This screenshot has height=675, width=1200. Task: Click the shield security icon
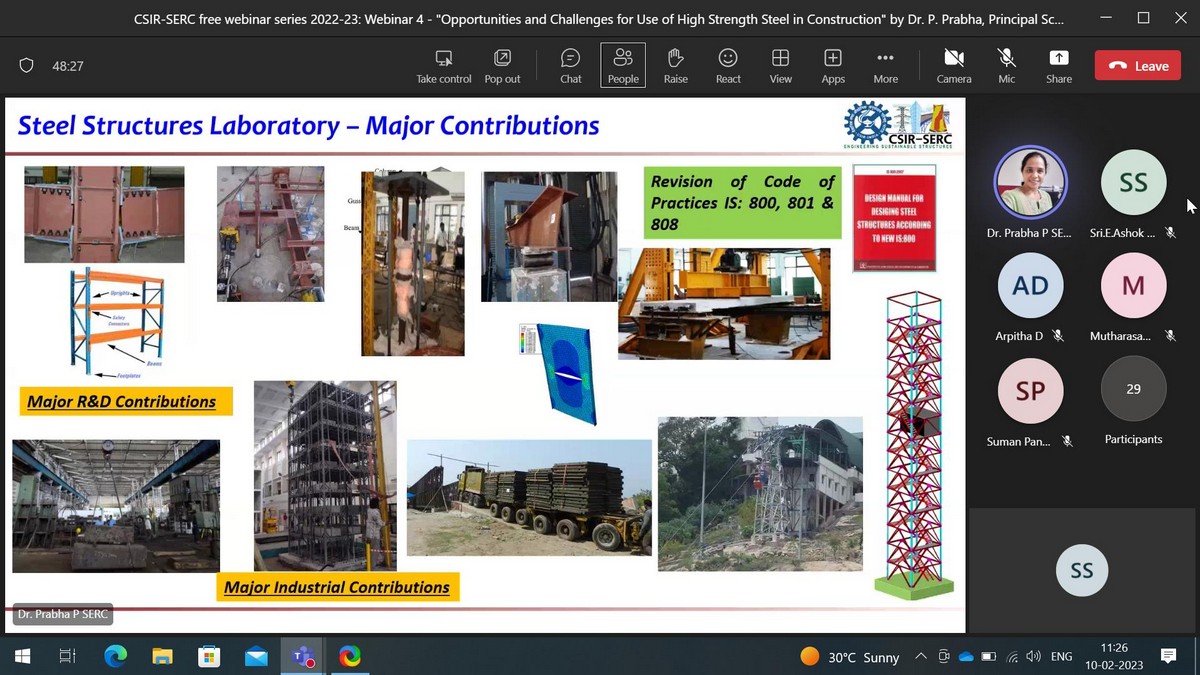click(x=27, y=66)
